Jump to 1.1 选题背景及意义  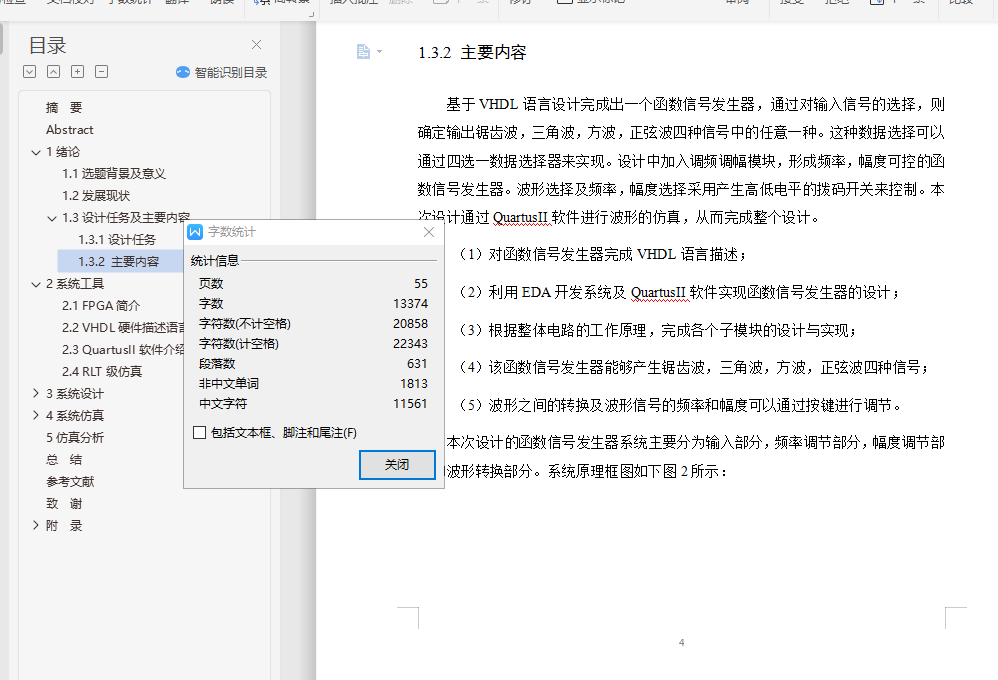(x=114, y=174)
